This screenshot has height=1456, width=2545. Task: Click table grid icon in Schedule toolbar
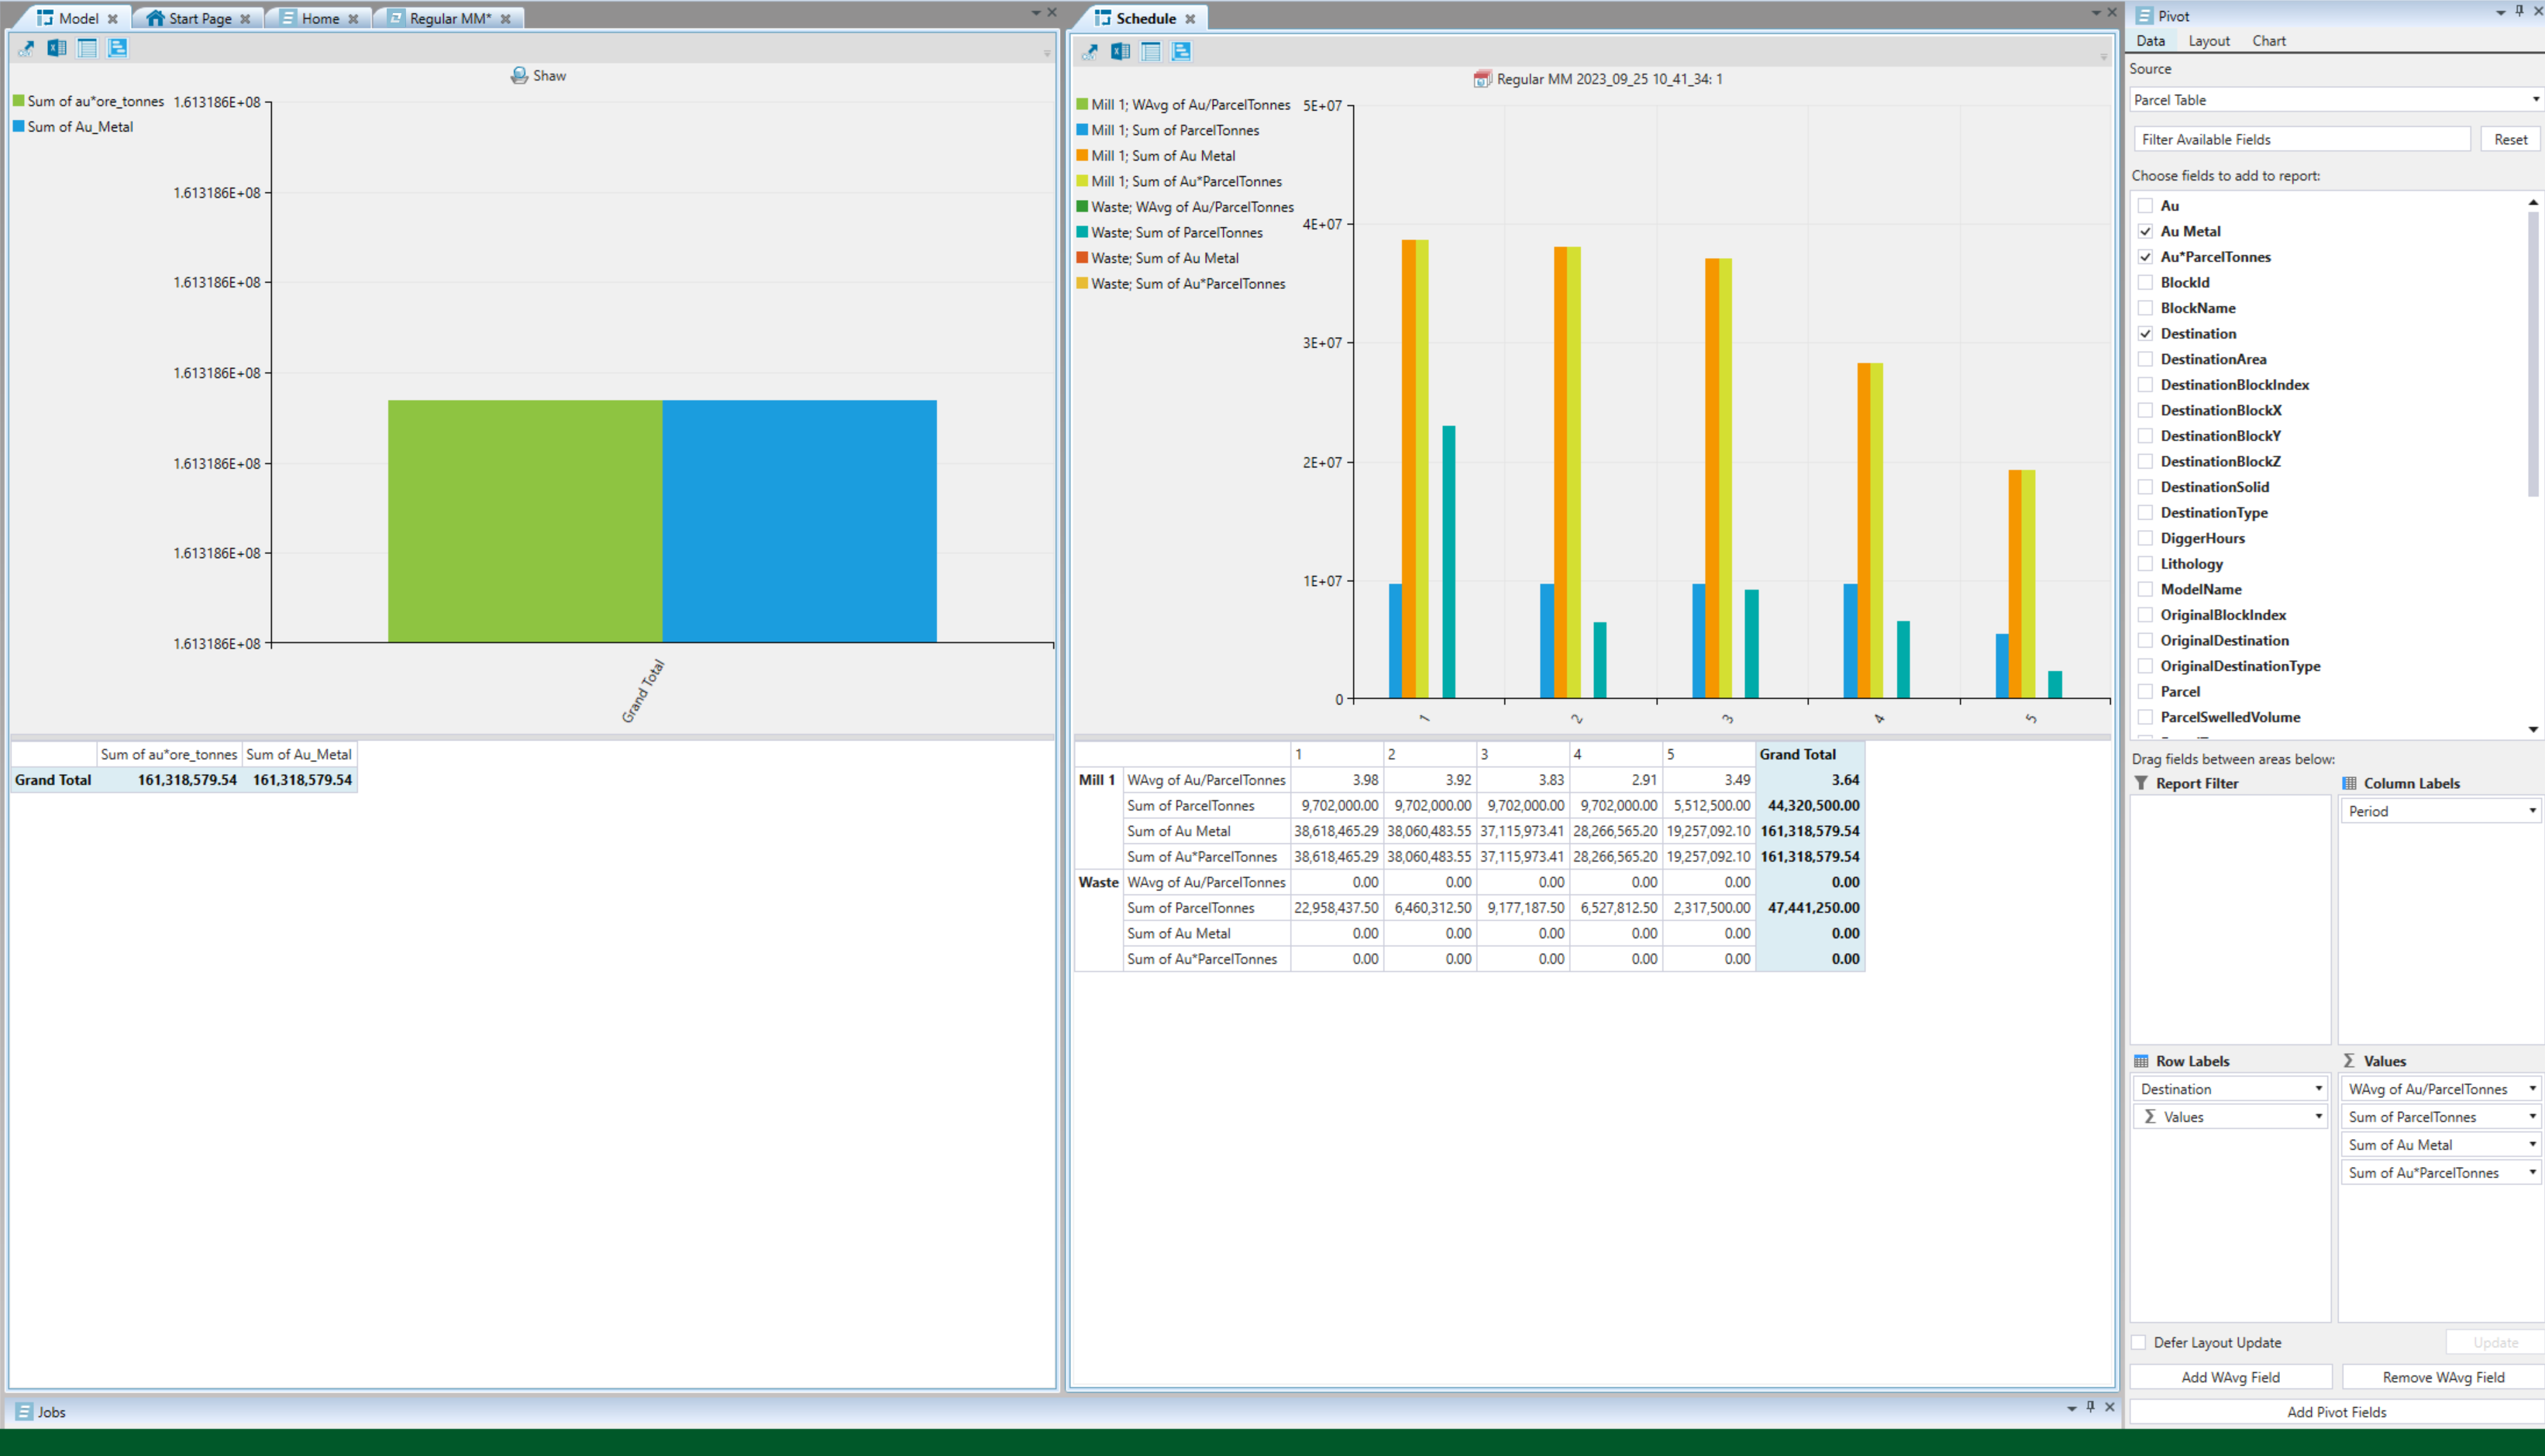tap(1151, 52)
